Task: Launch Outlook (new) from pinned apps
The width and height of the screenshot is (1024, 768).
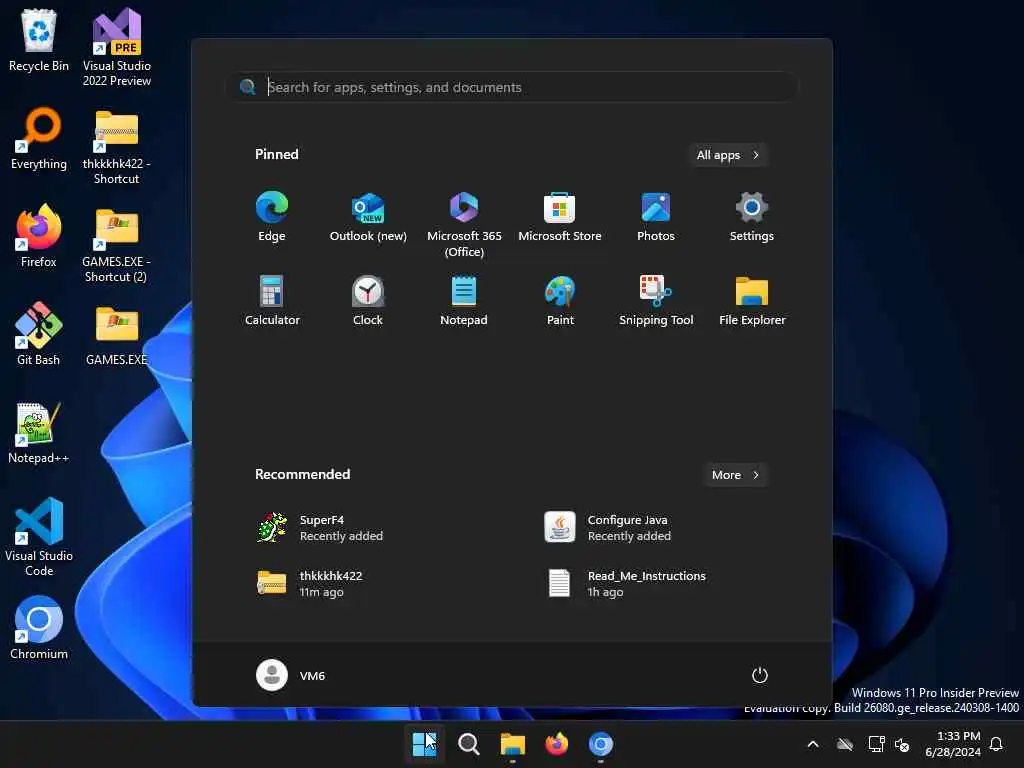Action: click(368, 217)
